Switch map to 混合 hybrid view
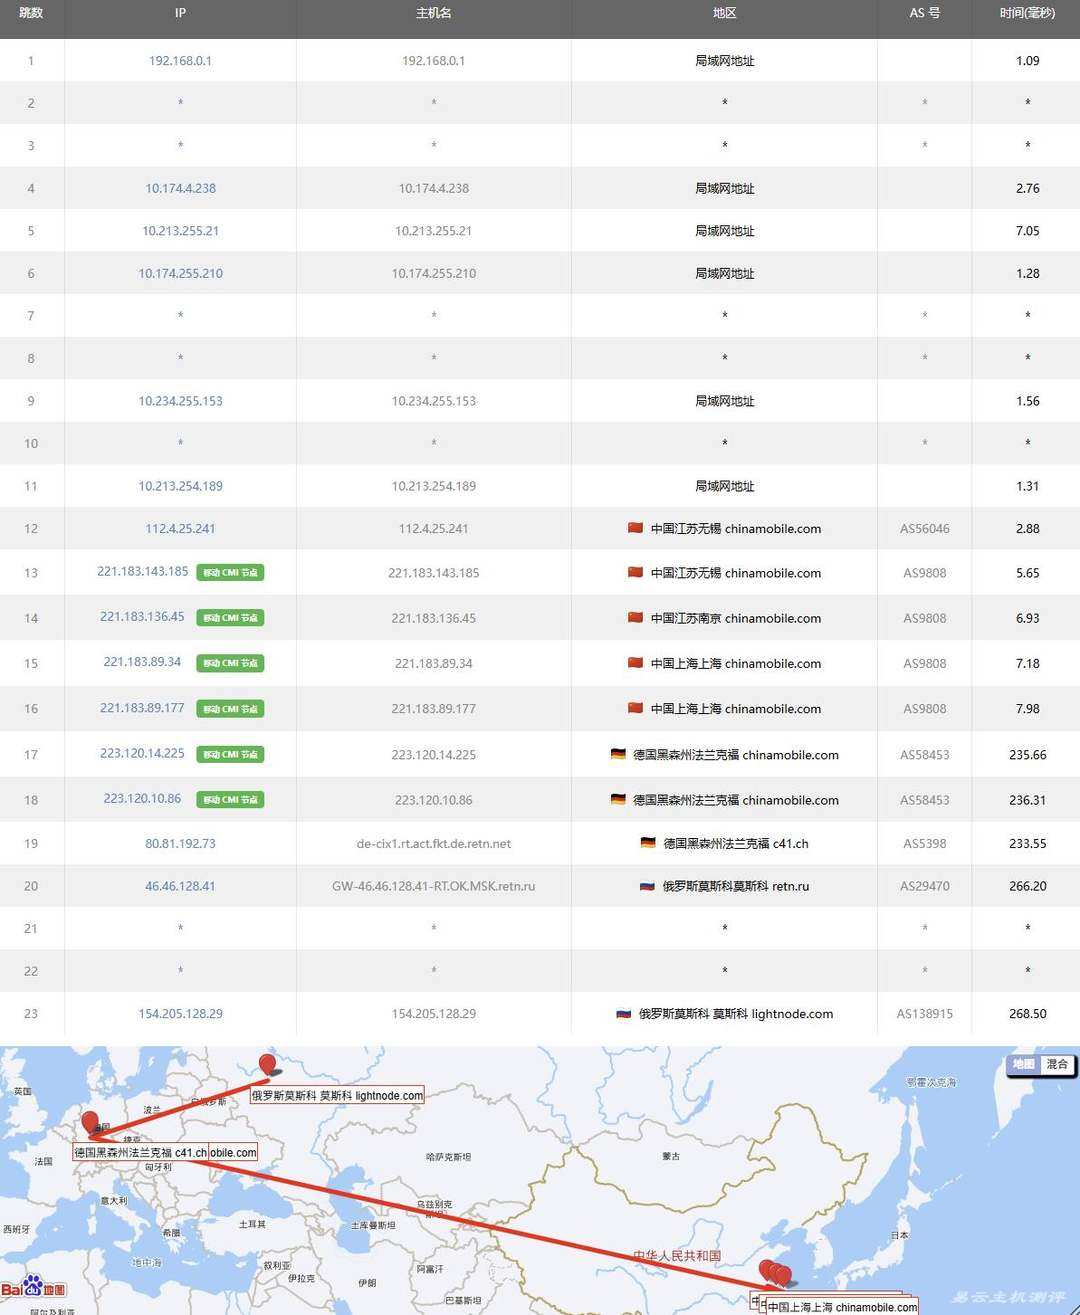Screen dimensions: 1080x1315 pos(1057,1065)
